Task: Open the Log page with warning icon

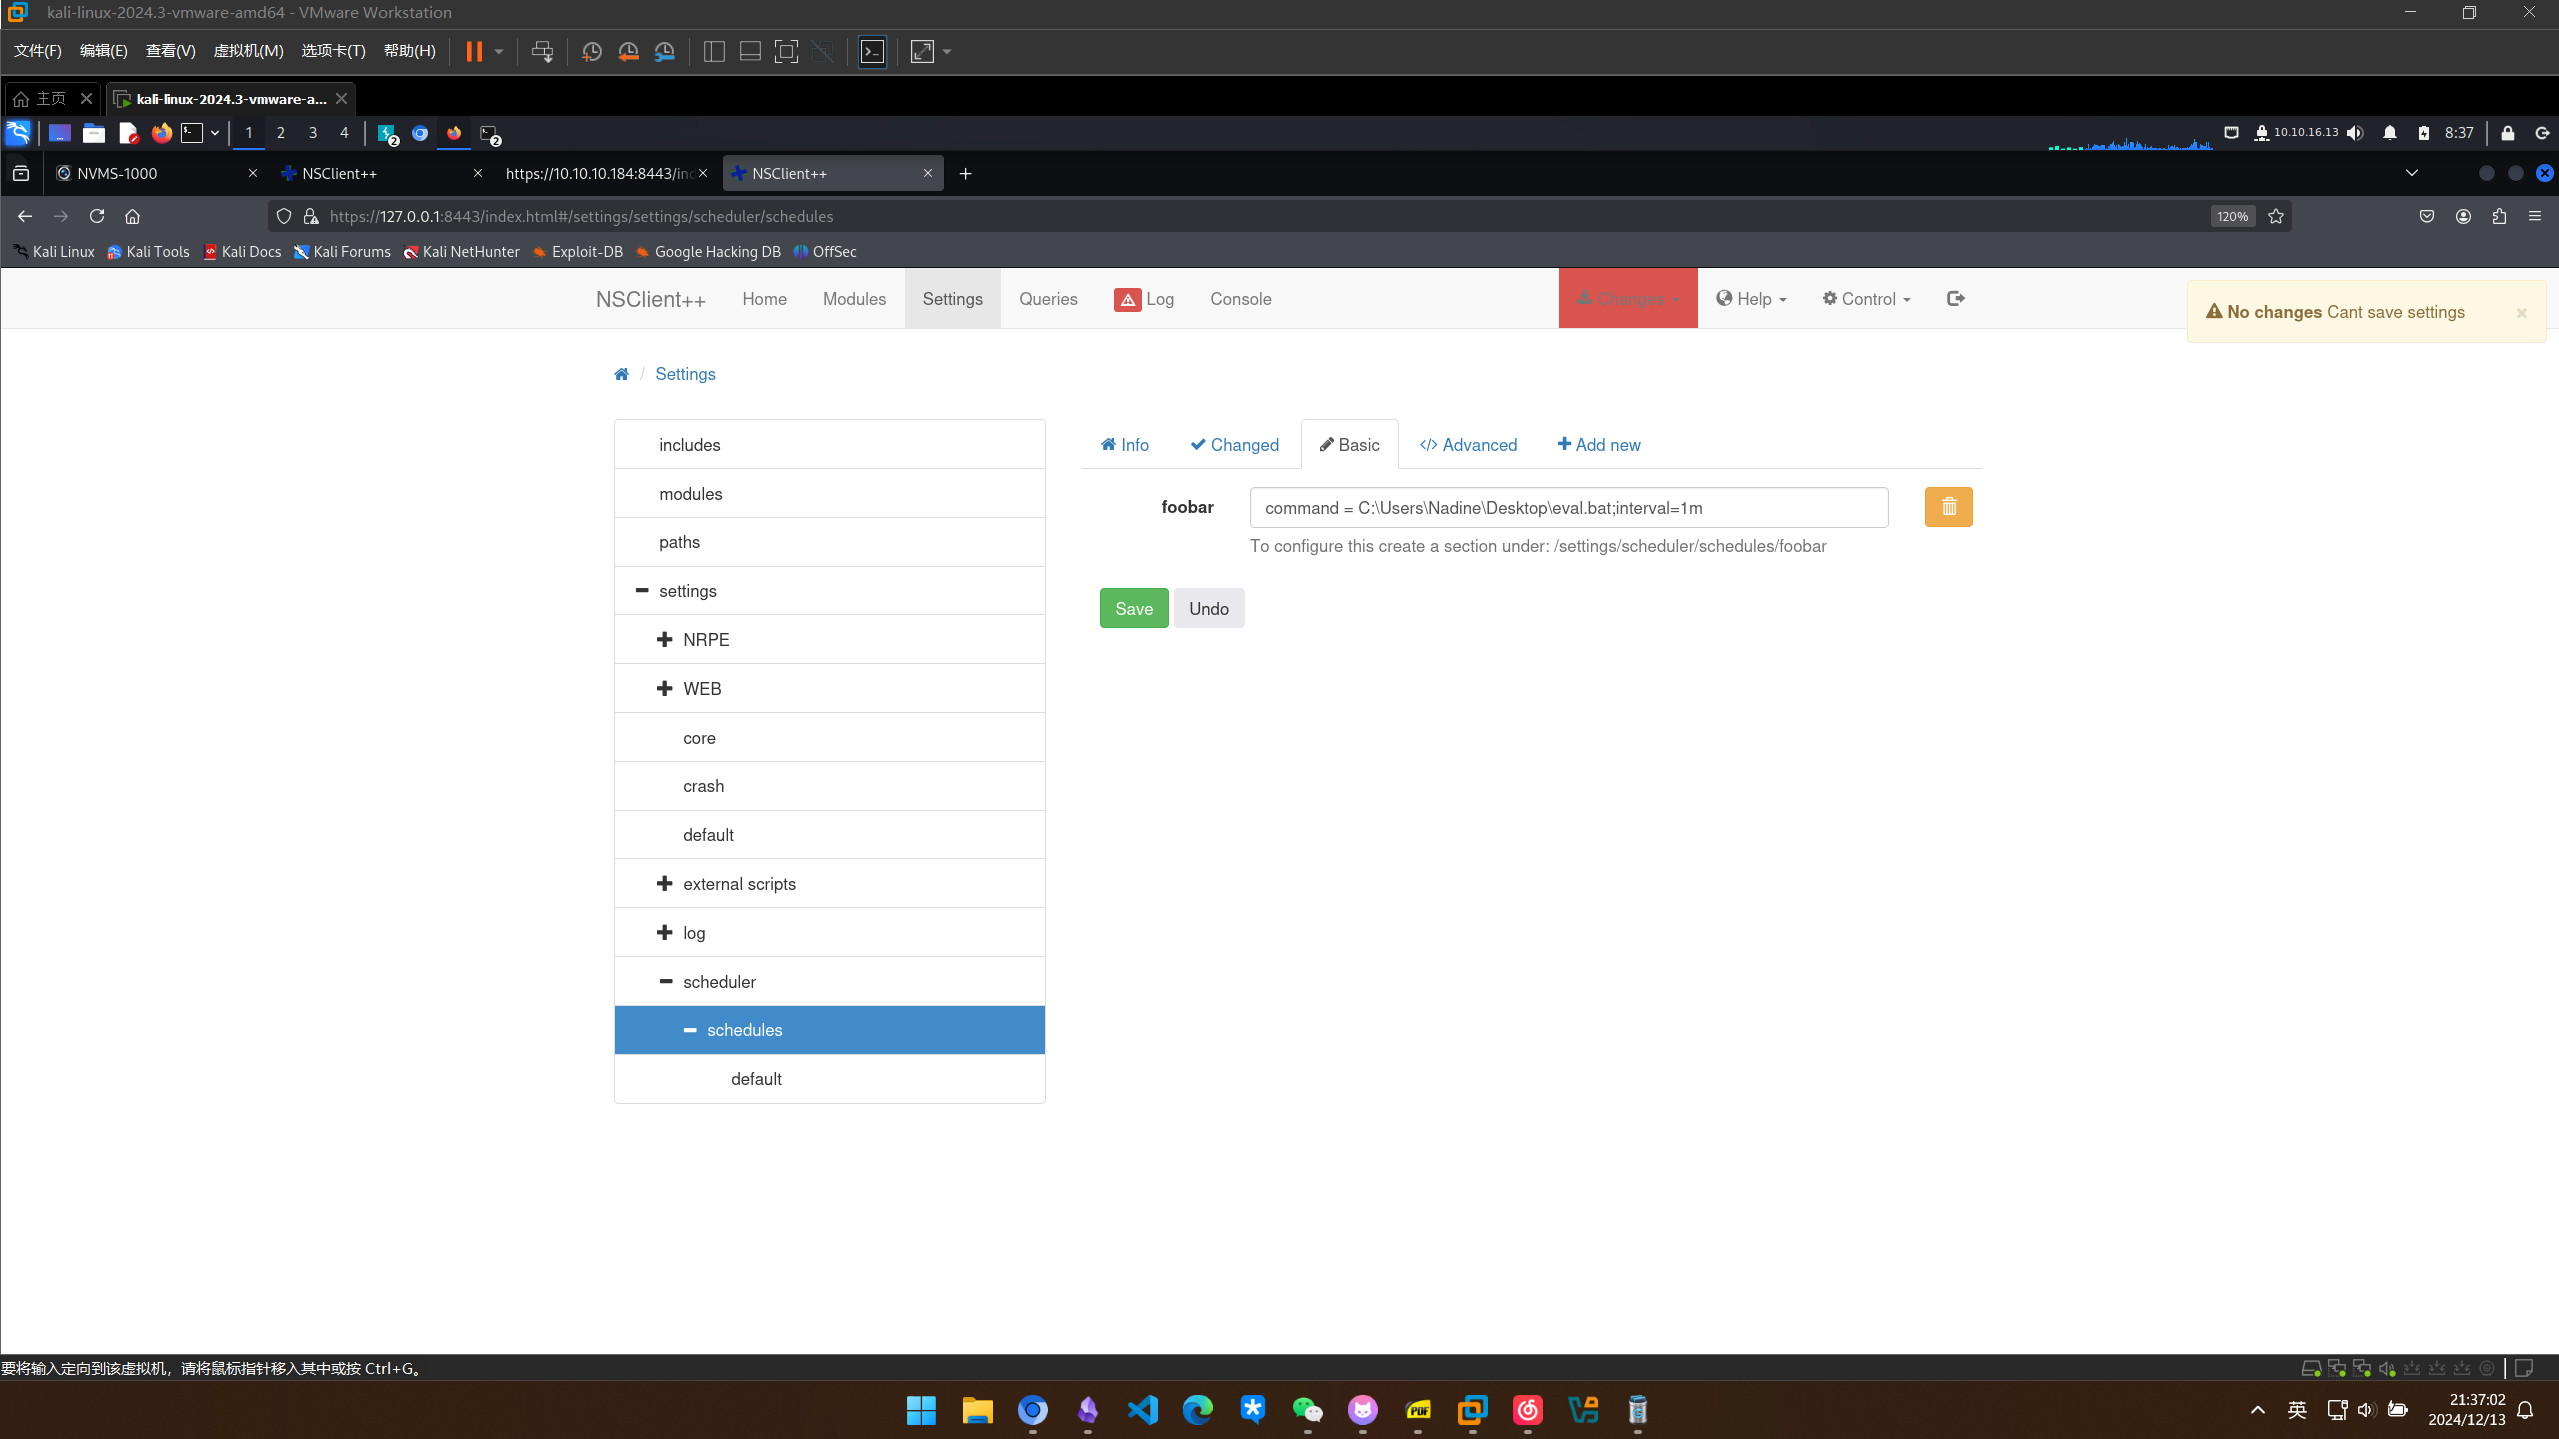Action: (1144, 299)
